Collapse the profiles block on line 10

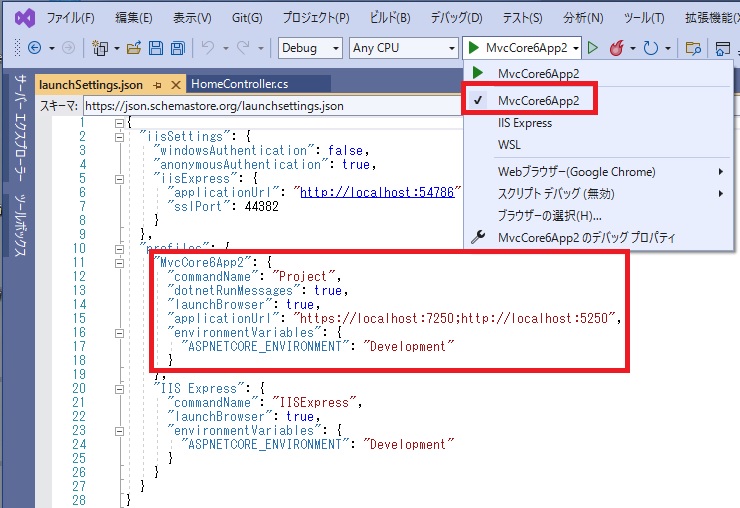(x=119, y=249)
